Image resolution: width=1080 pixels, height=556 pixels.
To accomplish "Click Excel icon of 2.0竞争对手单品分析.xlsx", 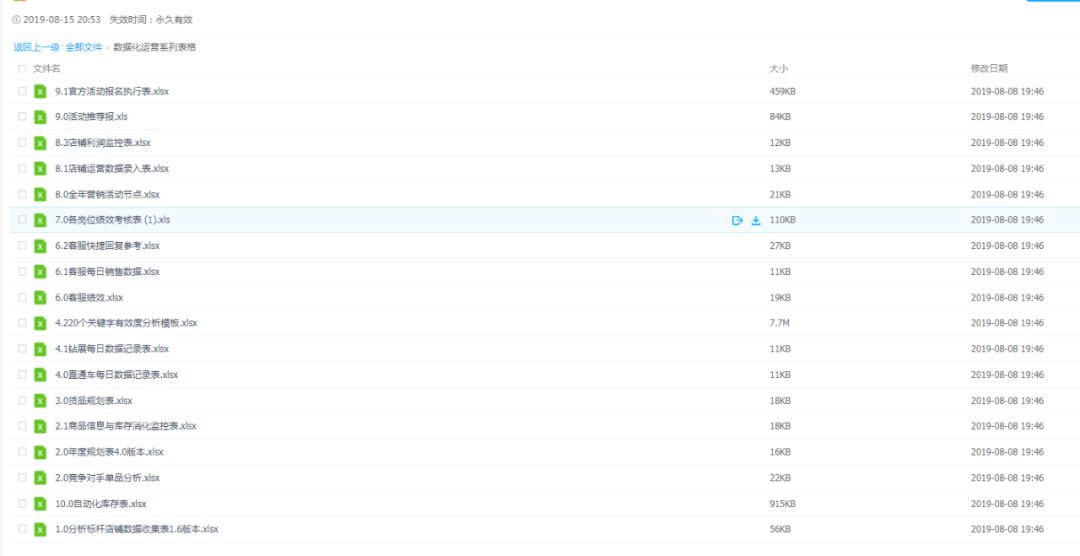I will [x=41, y=477].
